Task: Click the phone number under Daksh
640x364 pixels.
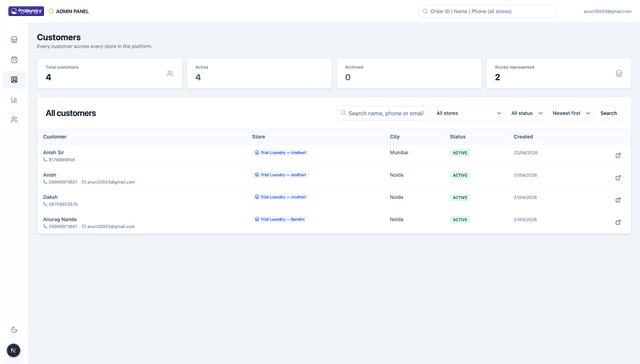Action: pyautogui.click(x=63, y=204)
